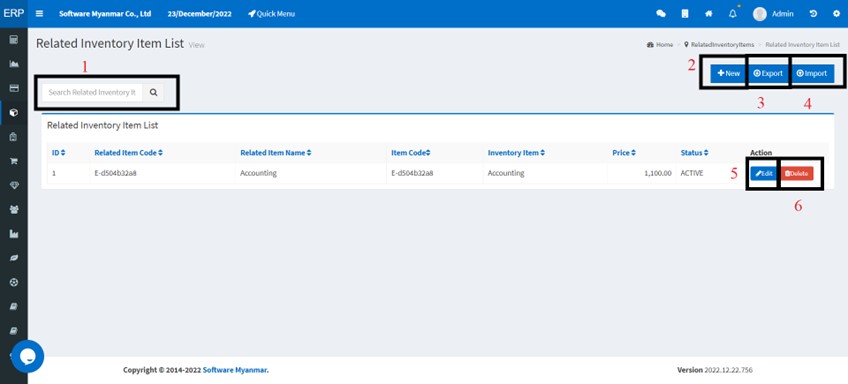Sort by ID column
Viewport: 848px width, 384px height.
58,153
